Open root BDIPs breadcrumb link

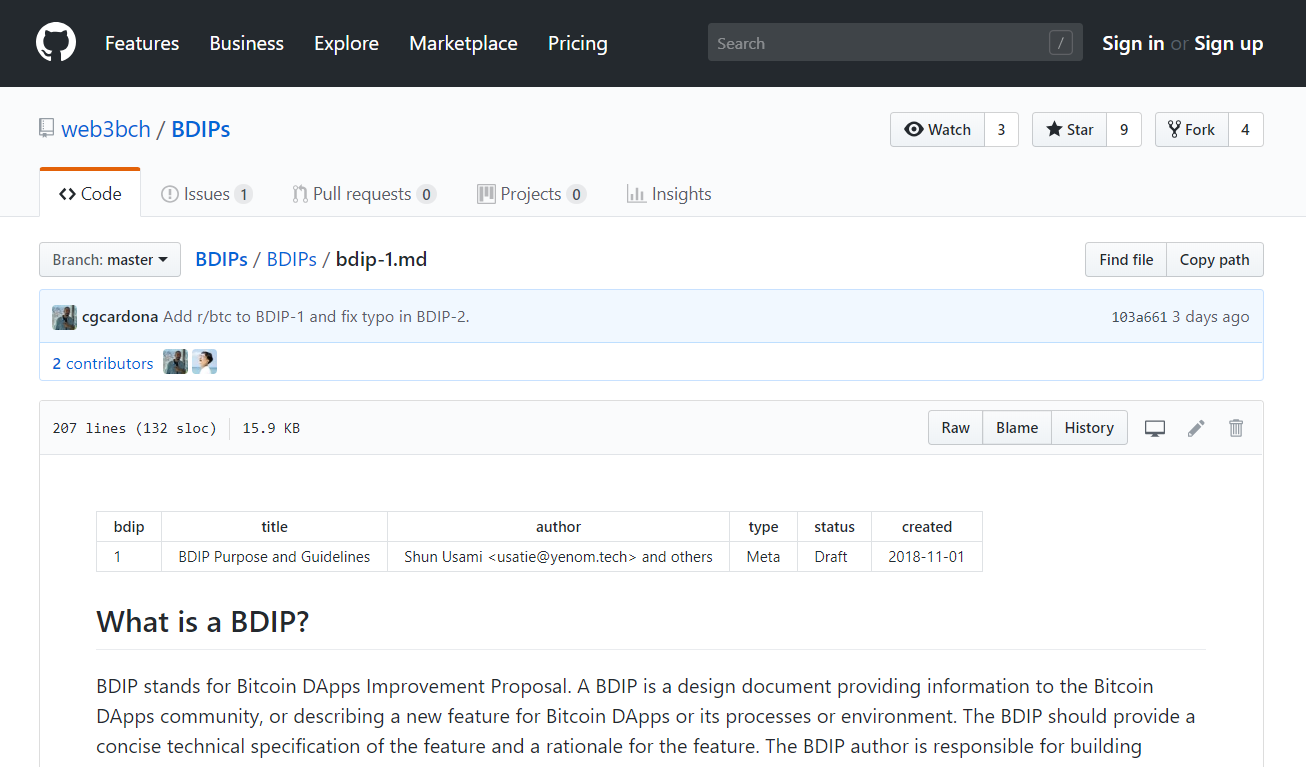pyautogui.click(x=221, y=259)
